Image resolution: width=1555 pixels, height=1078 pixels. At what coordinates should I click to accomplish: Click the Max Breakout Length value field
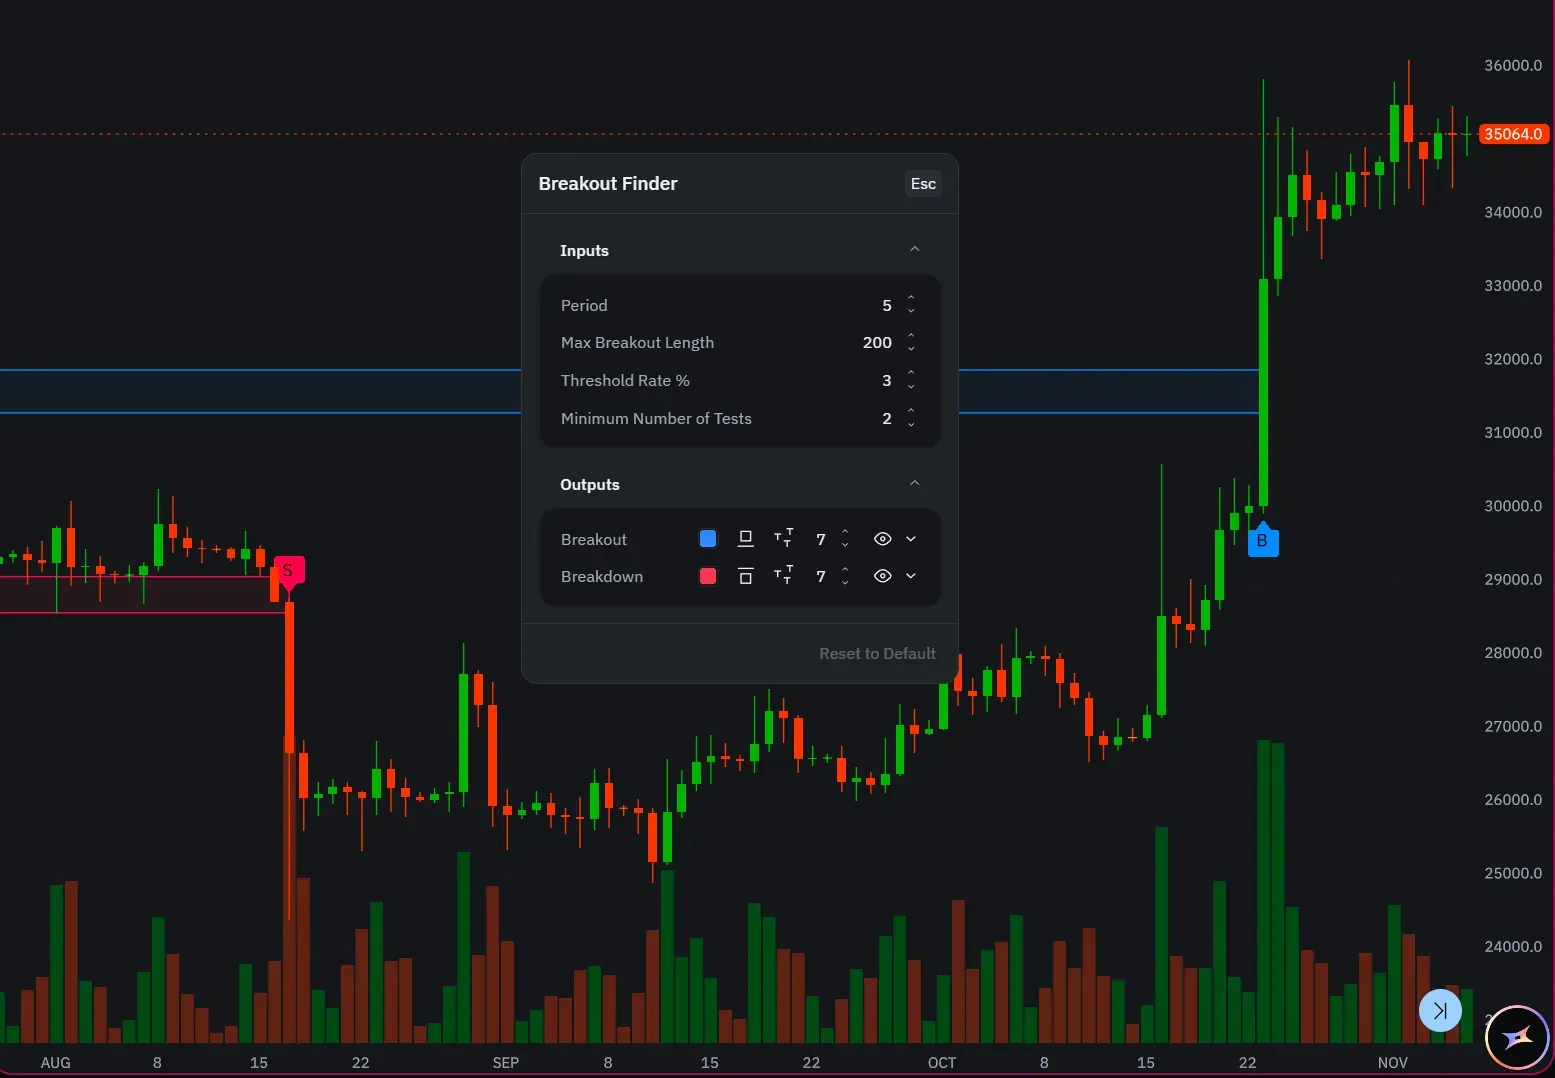tap(877, 343)
